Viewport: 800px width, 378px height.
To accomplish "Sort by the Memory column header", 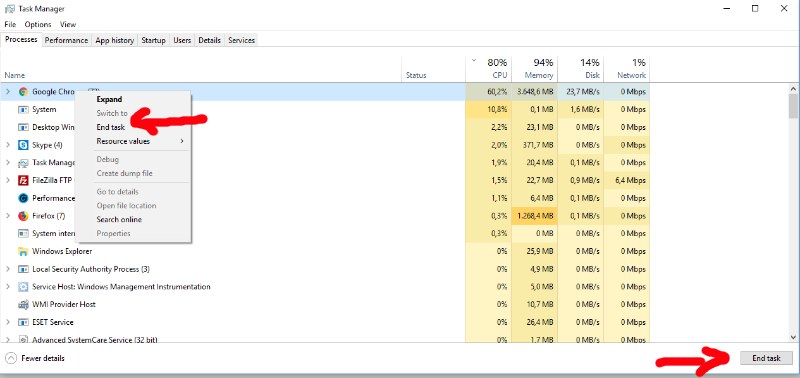I will pyautogui.click(x=534, y=69).
